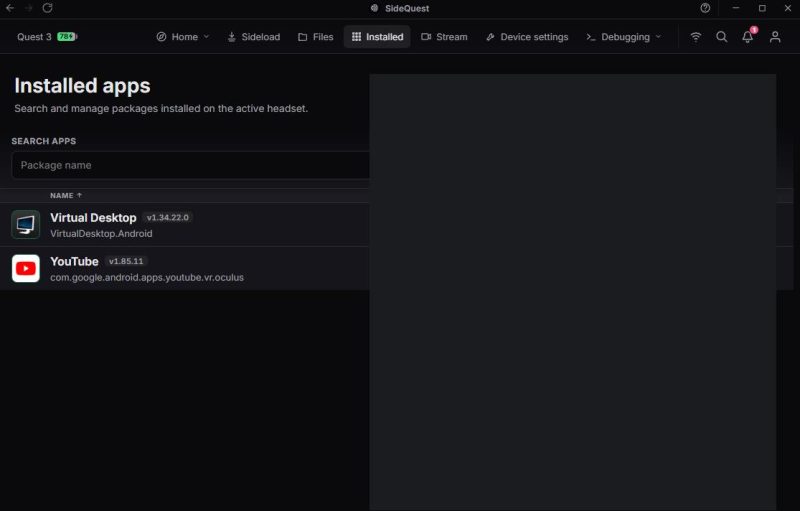Click the help question-mark icon
Screen dimensions: 800x511
point(705,8)
